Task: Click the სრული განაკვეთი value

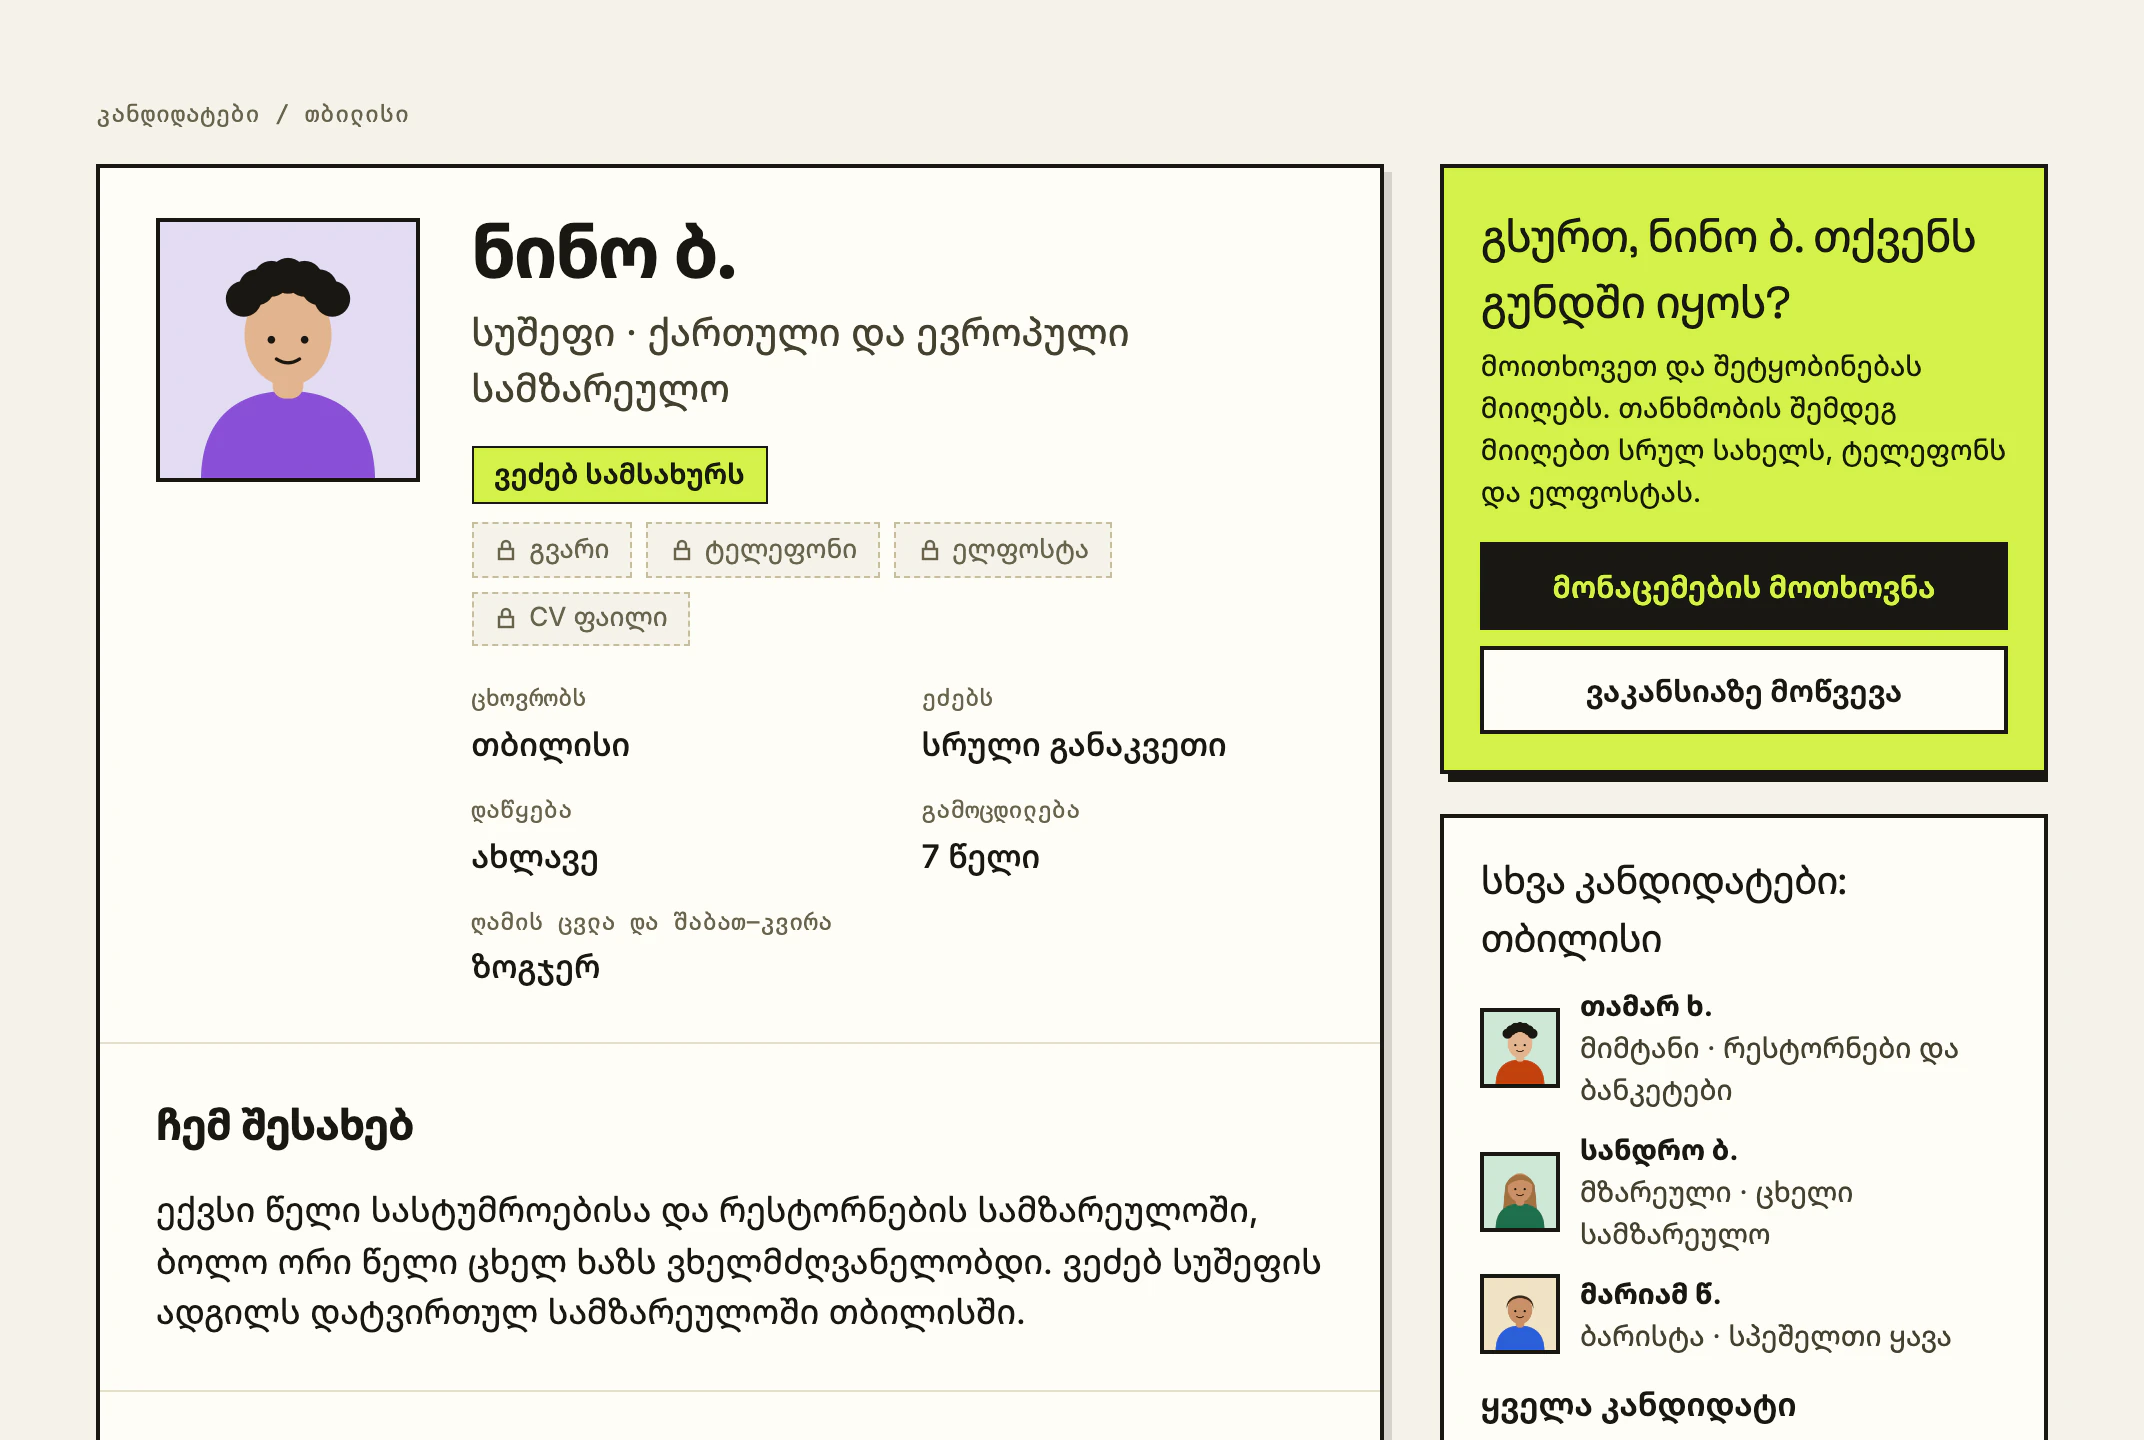Action: pos(1073,746)
